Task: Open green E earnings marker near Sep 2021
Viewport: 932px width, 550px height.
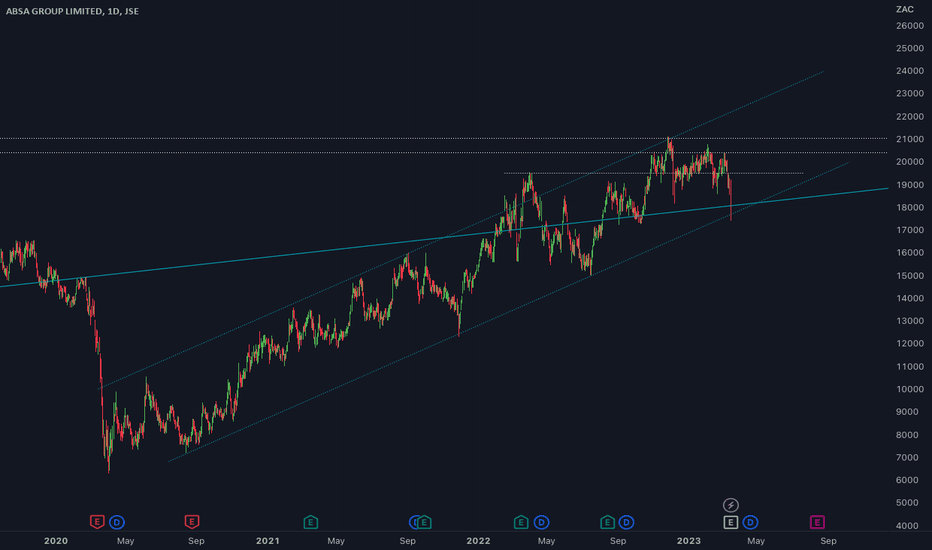Action: click(424, 523)
